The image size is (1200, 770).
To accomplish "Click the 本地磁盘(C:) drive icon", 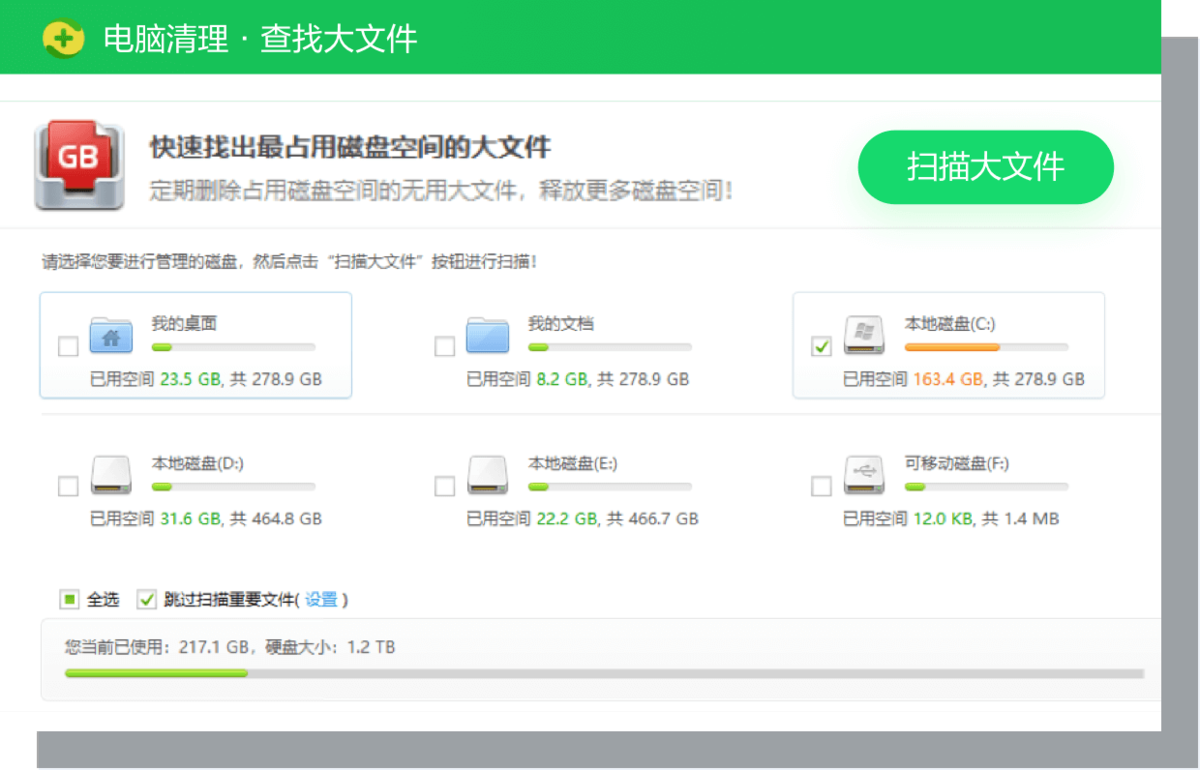I will 864,337.
